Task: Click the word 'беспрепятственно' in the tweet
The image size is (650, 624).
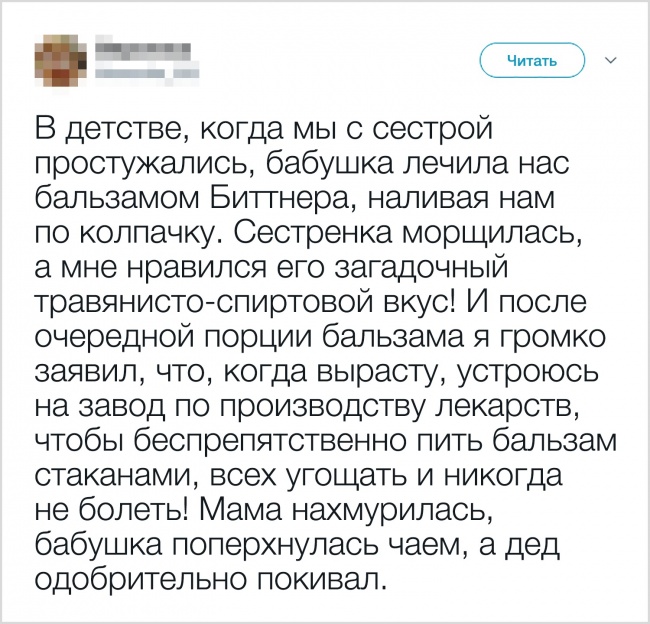Action: pos(248,441)
